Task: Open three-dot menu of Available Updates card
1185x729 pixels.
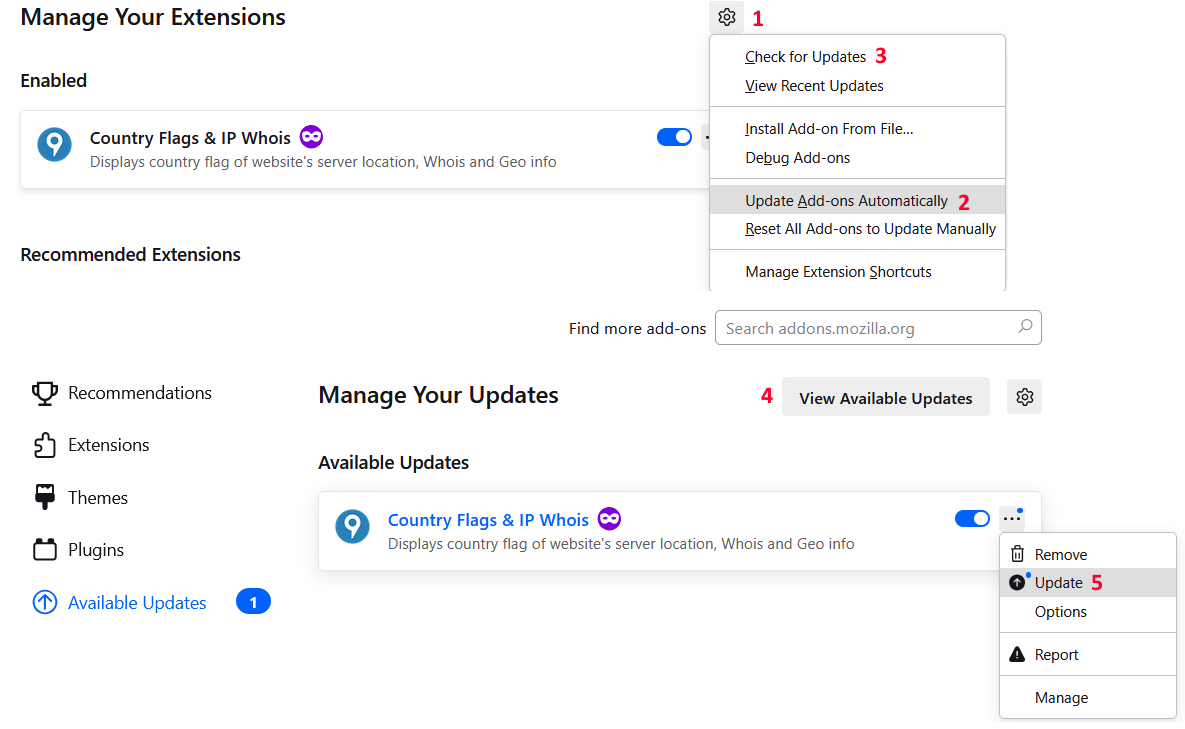Action: click(x=1012, y=518)
